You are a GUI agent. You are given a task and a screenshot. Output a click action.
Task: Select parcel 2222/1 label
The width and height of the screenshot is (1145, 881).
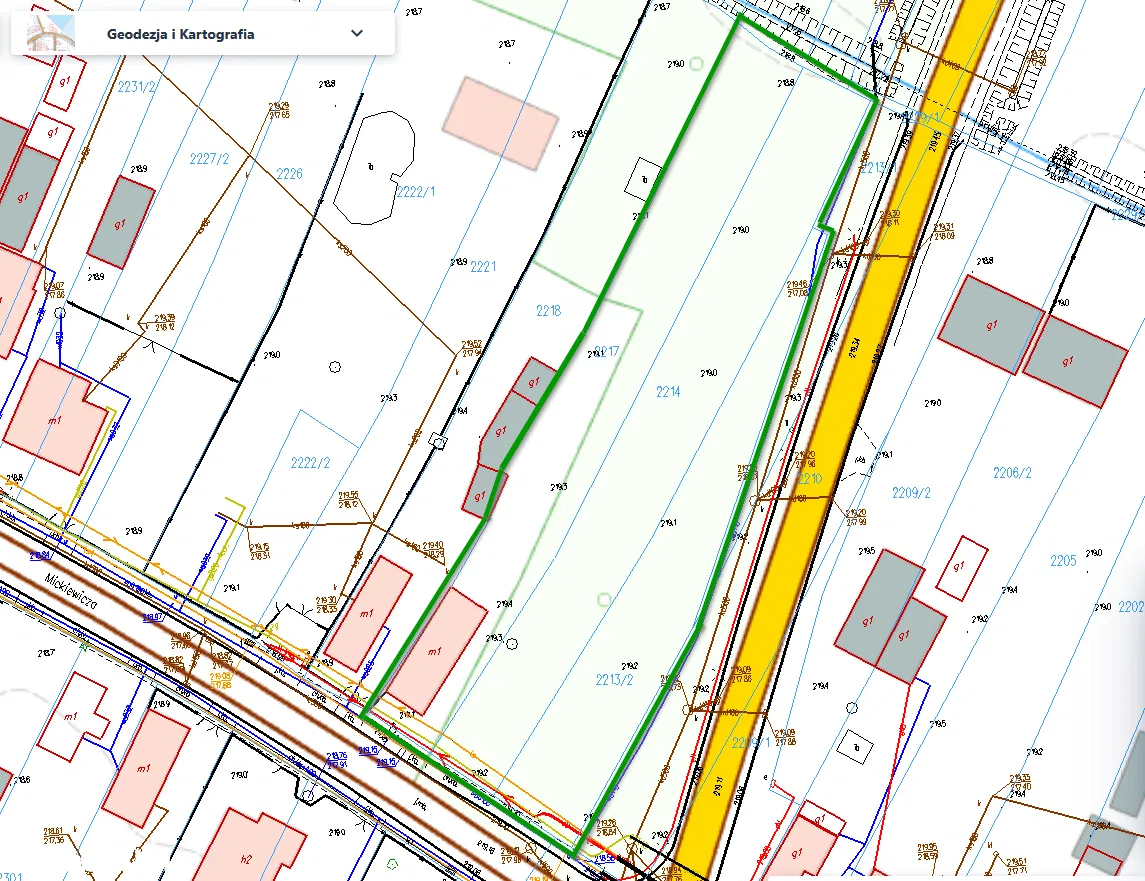click(x=416, y=192)
